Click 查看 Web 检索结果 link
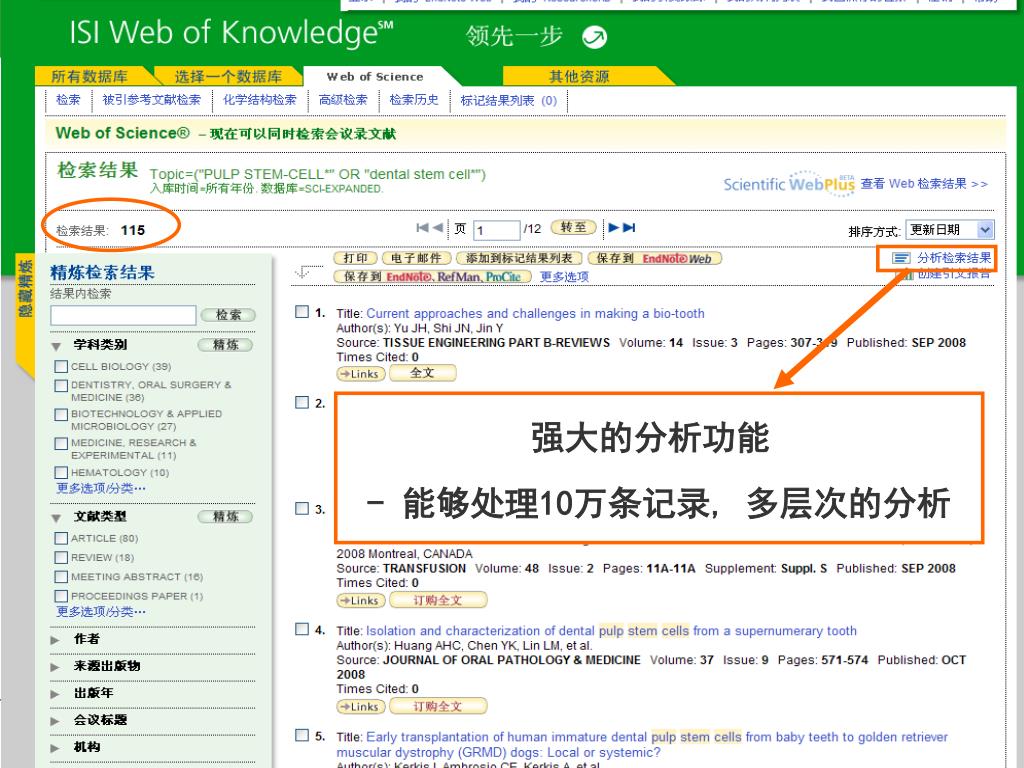The width and height of the screenshot is (1024, 768). [924, 184]
